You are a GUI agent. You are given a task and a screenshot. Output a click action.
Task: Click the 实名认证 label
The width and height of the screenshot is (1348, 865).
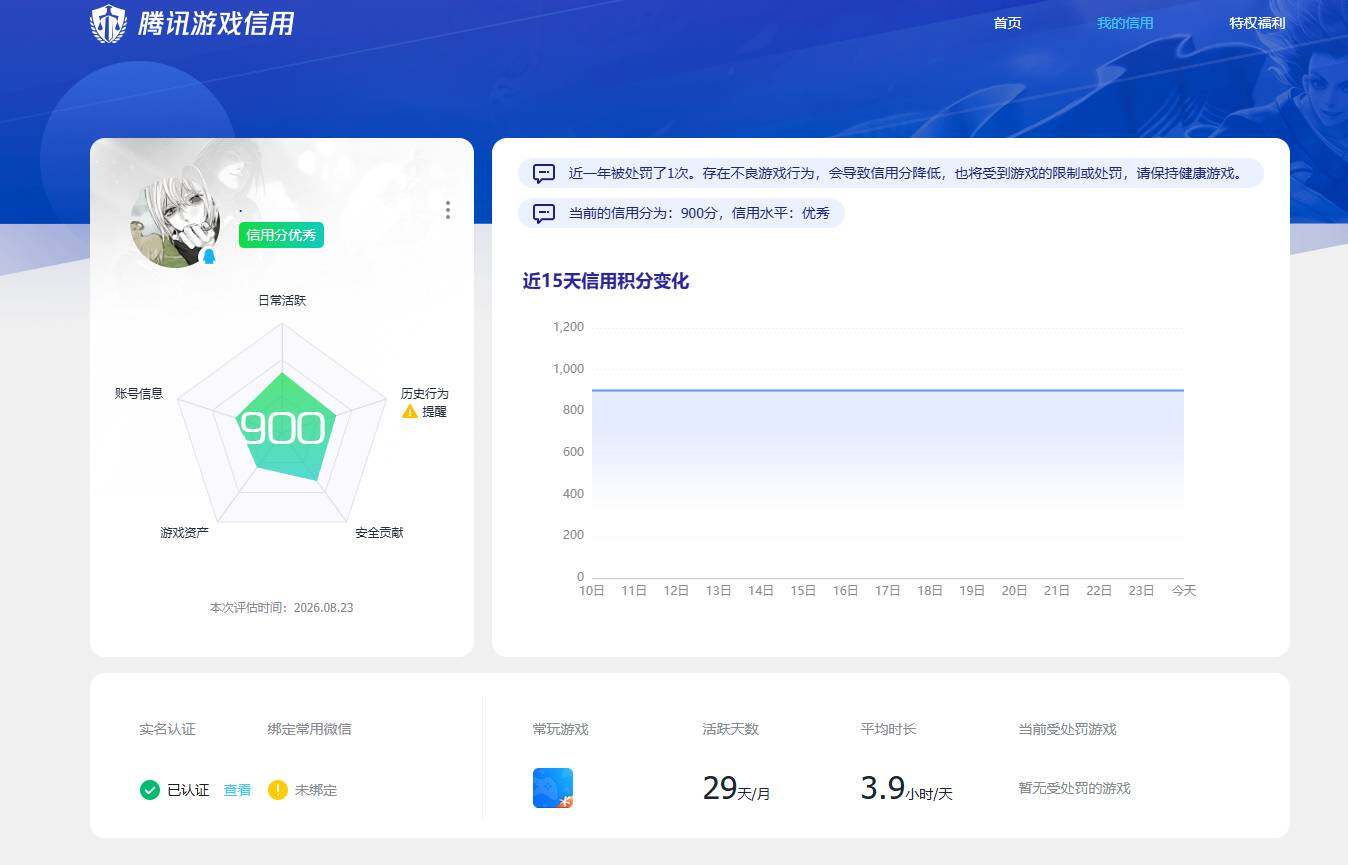[x=167, y=729]
